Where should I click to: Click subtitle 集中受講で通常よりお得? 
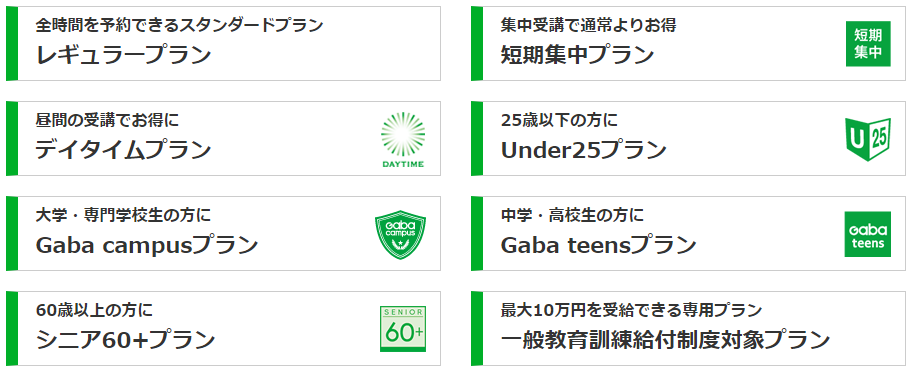click(x=588, y=25)
